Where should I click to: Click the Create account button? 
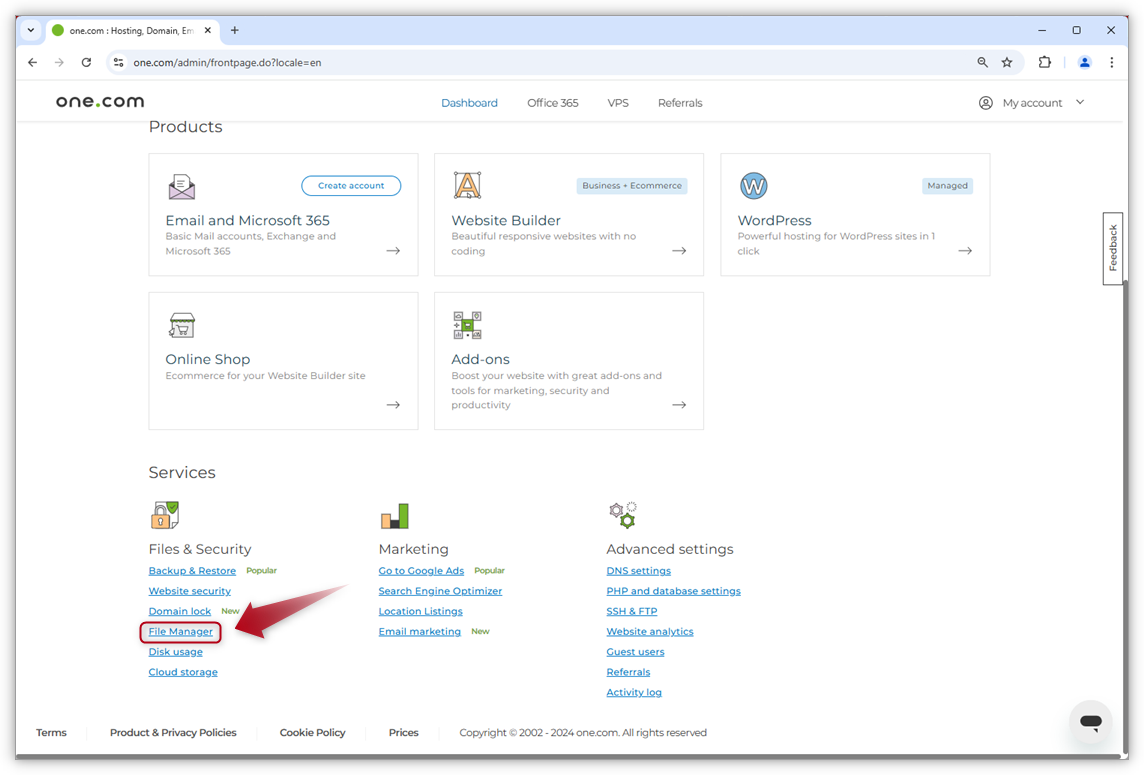pyautogui.click(x=350, y=185)
